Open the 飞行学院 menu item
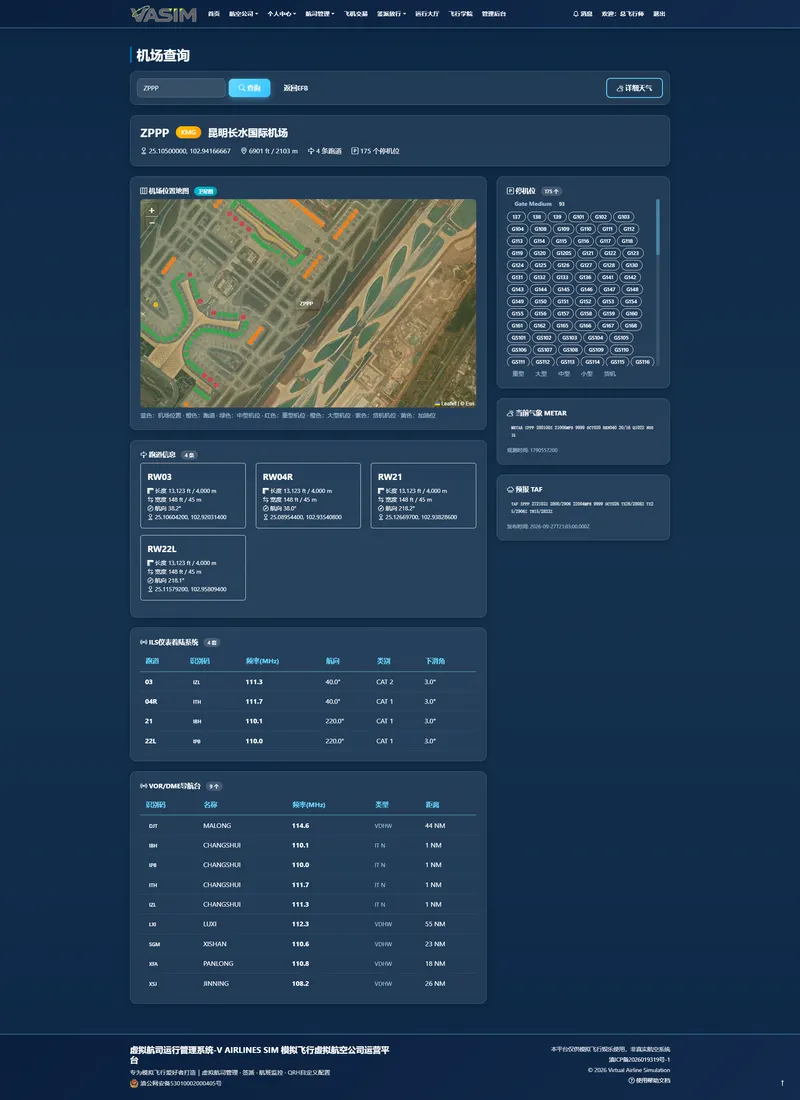800x1100 pixels. tap(461, 14)
